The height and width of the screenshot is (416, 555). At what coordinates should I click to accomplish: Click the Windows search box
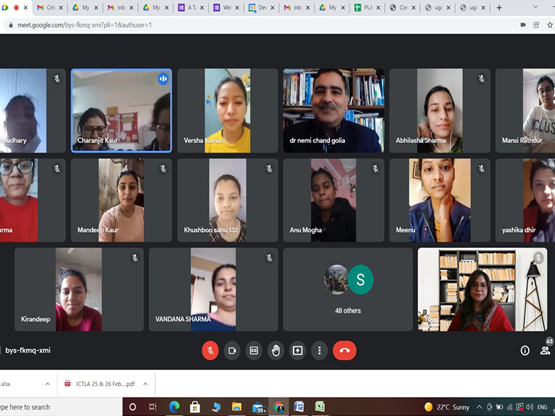click(61, 407)
